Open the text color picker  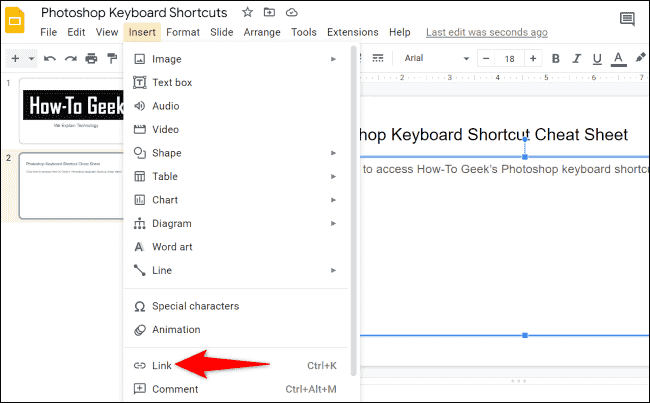click(x=617, y=58)
